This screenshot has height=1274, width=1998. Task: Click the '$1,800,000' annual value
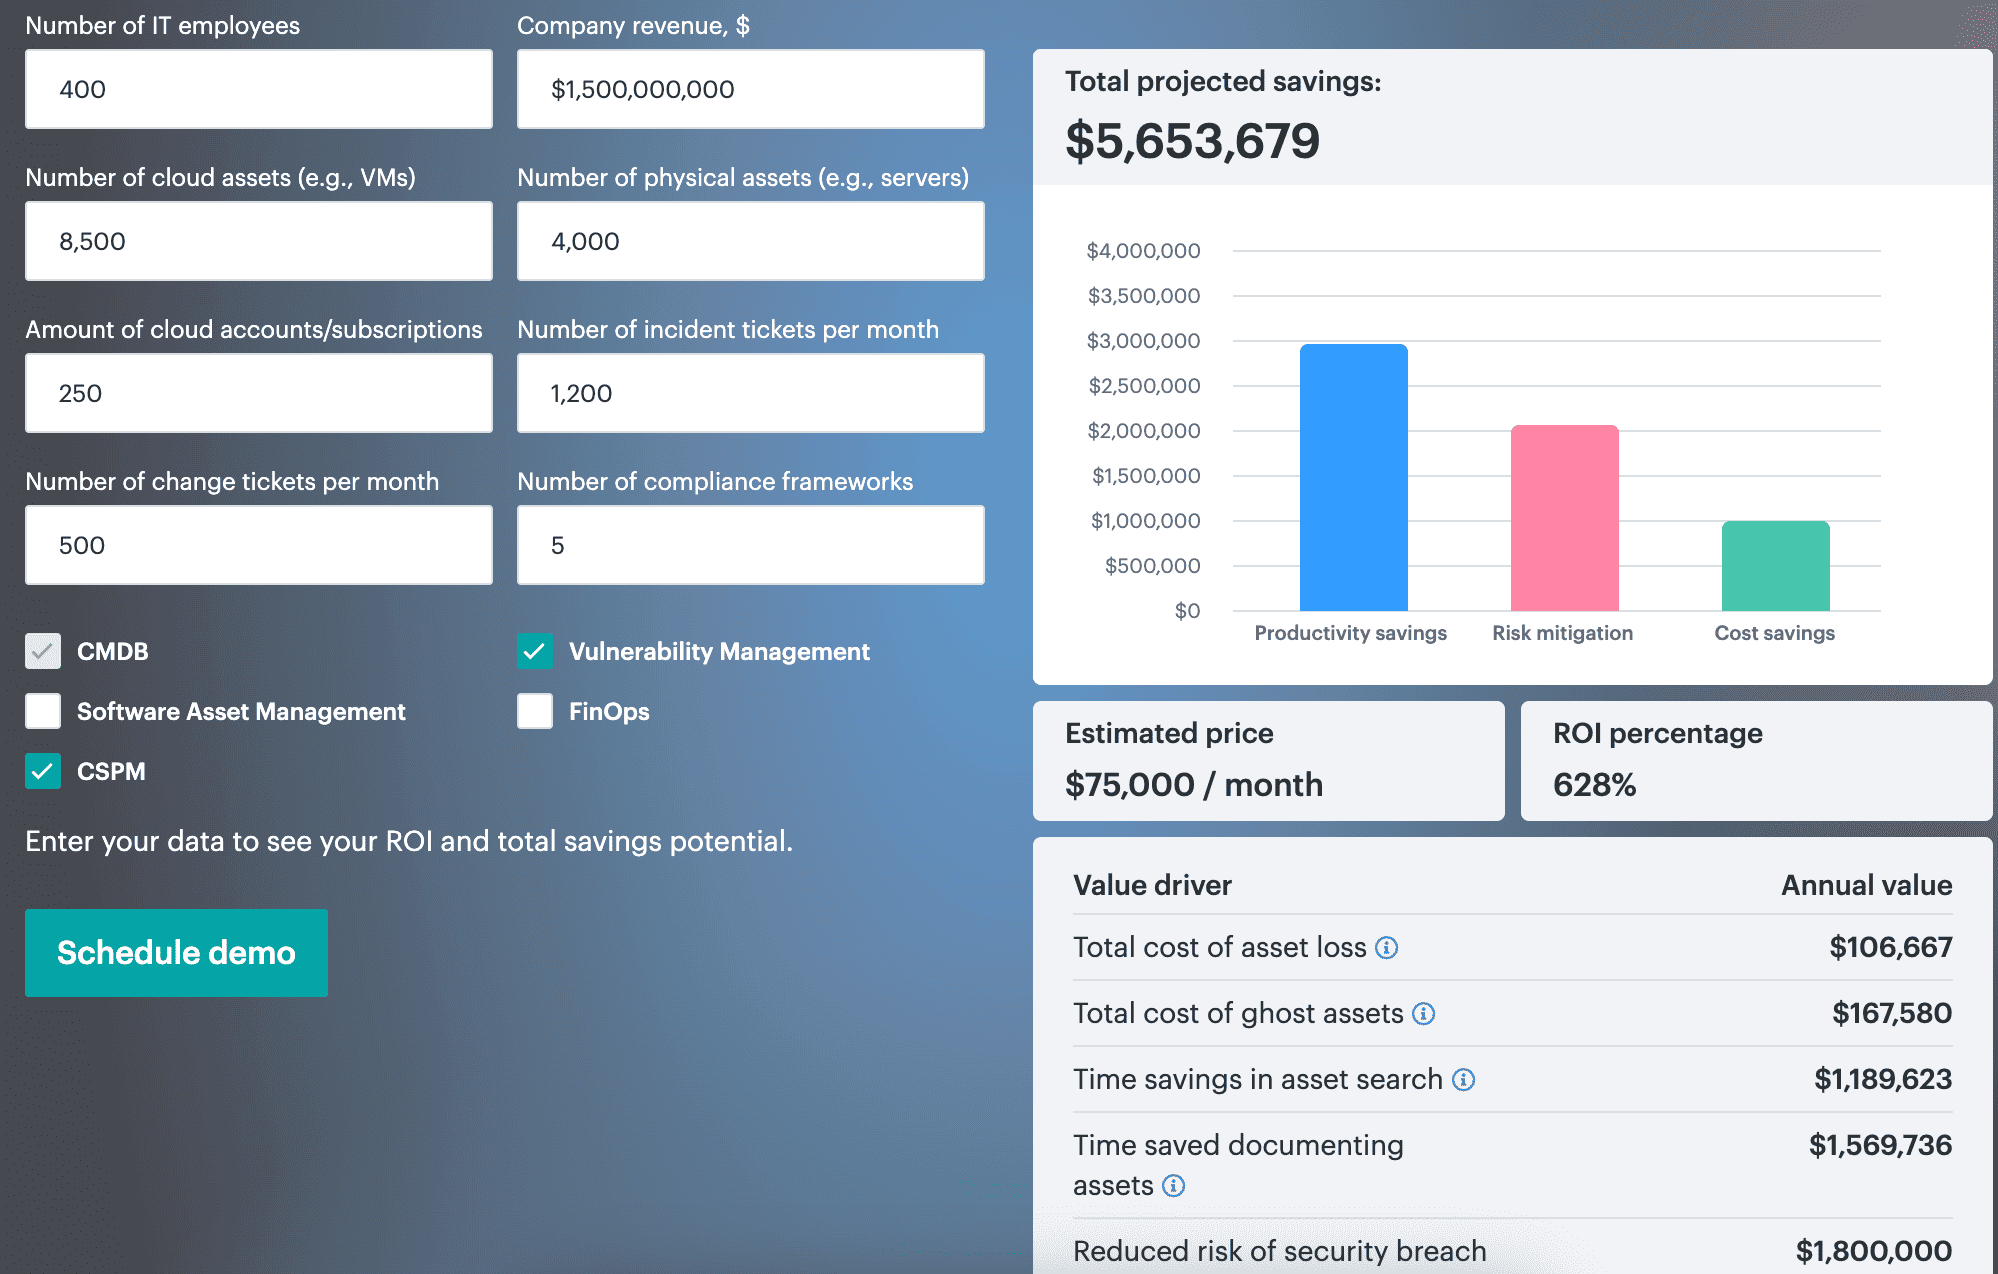point(1874,1251)
